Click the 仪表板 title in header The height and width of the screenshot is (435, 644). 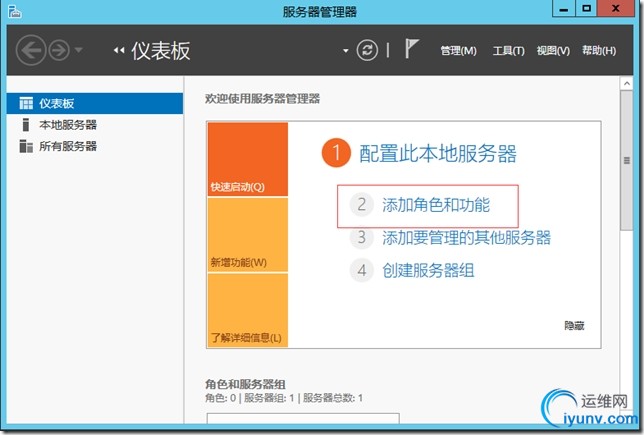(x=161, y=51)
